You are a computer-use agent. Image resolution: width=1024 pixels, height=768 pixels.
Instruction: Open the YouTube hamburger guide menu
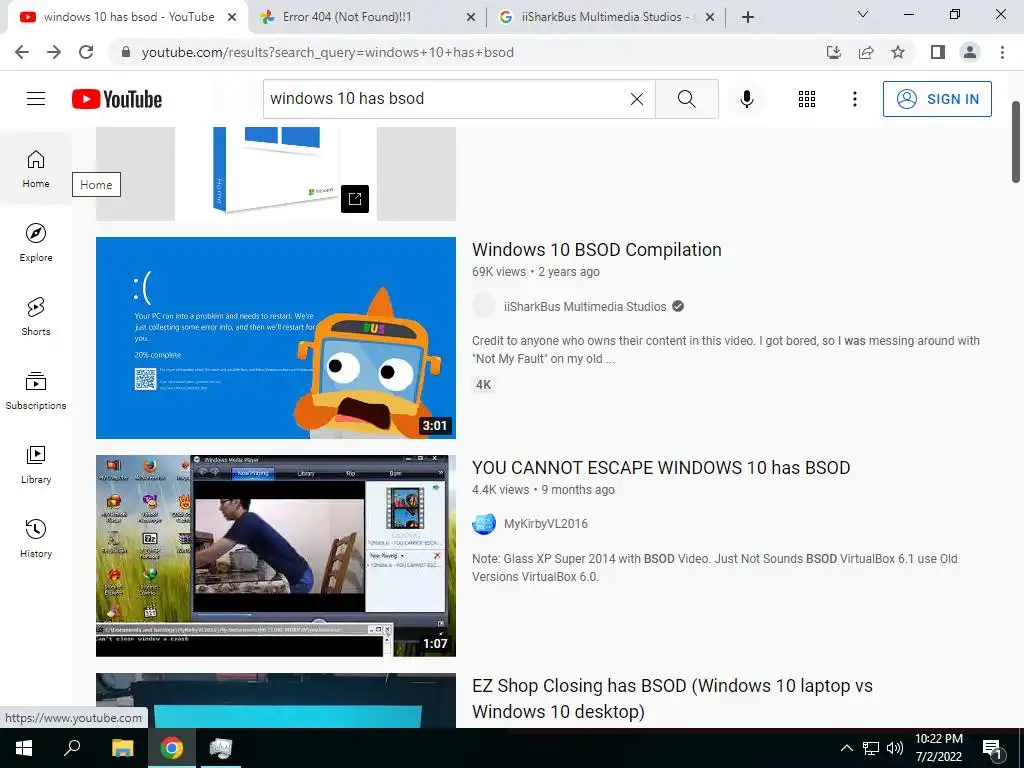click(x=36, y=99)
